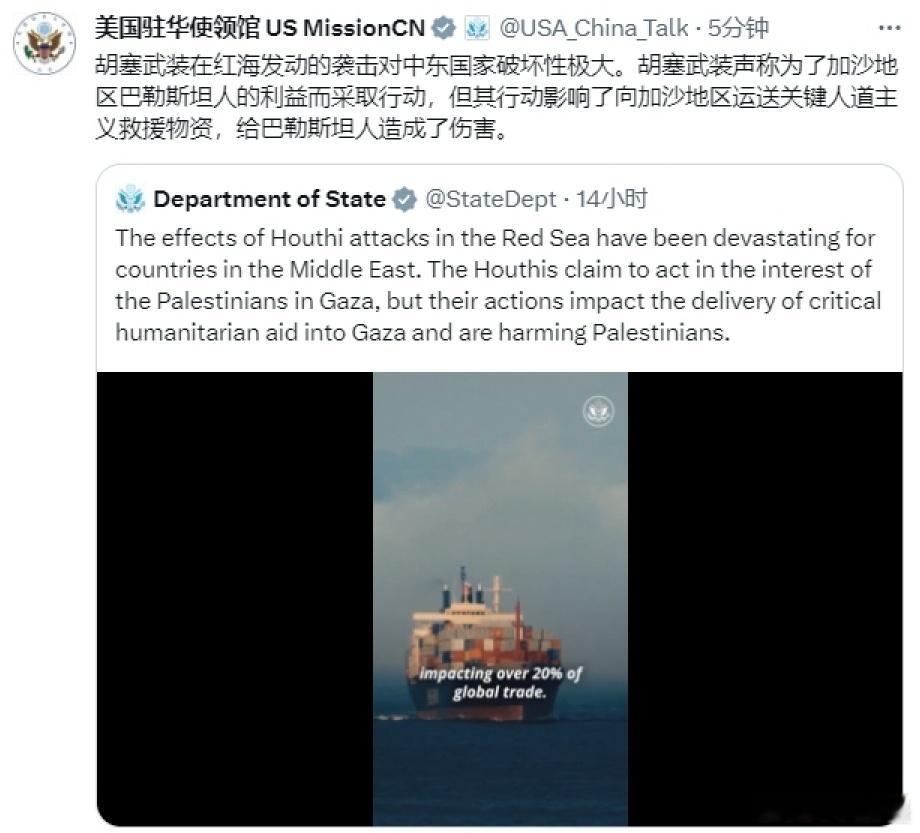This screenshot has height=833, width=920.
Task: Open the quoted tweet English text
Action: coord(498,285)
